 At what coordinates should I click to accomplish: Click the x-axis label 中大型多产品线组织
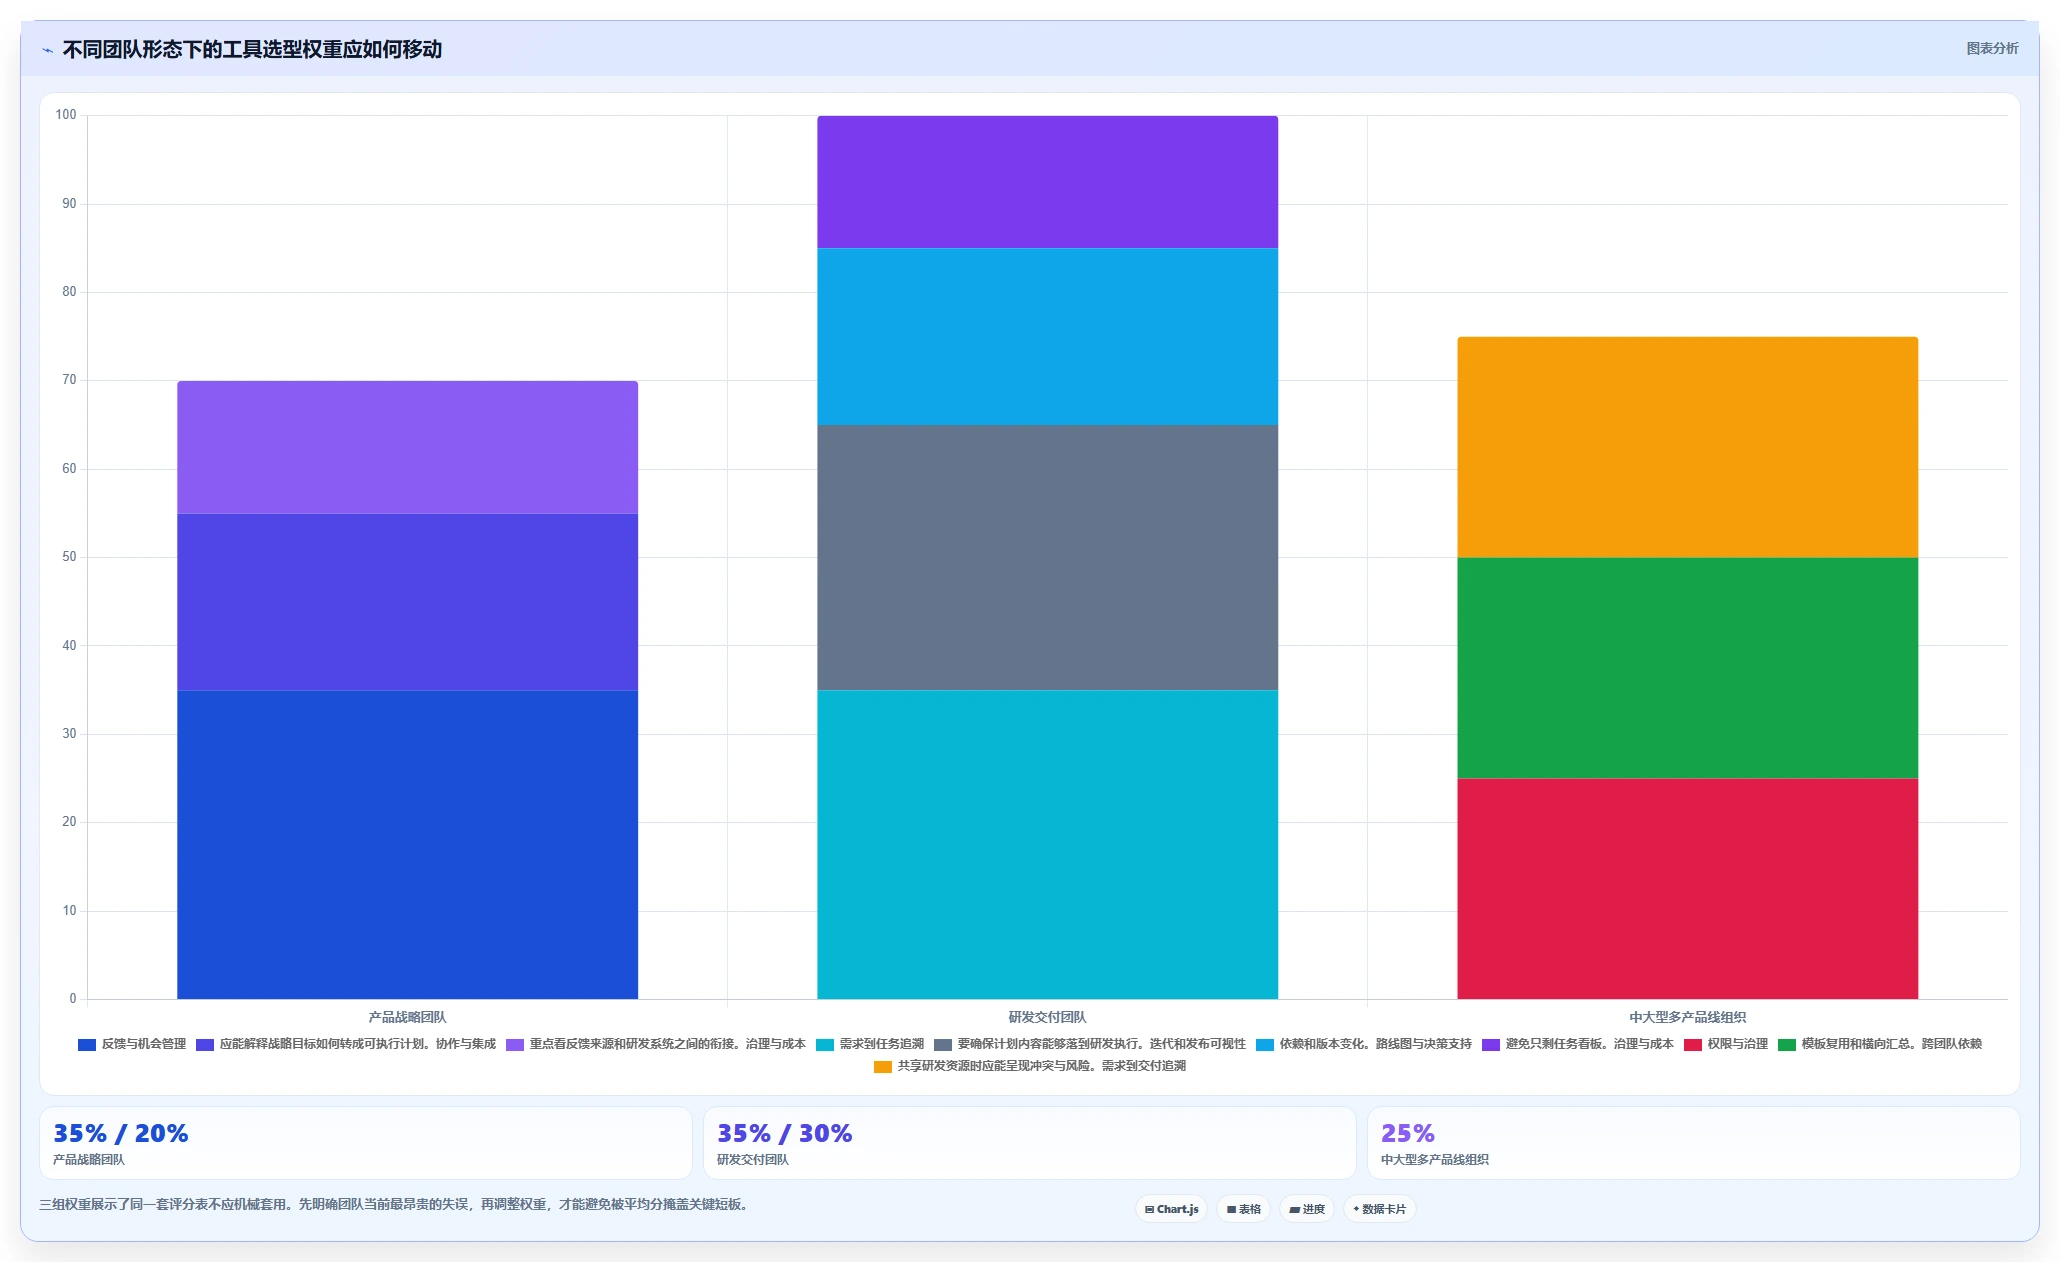1687,1017
